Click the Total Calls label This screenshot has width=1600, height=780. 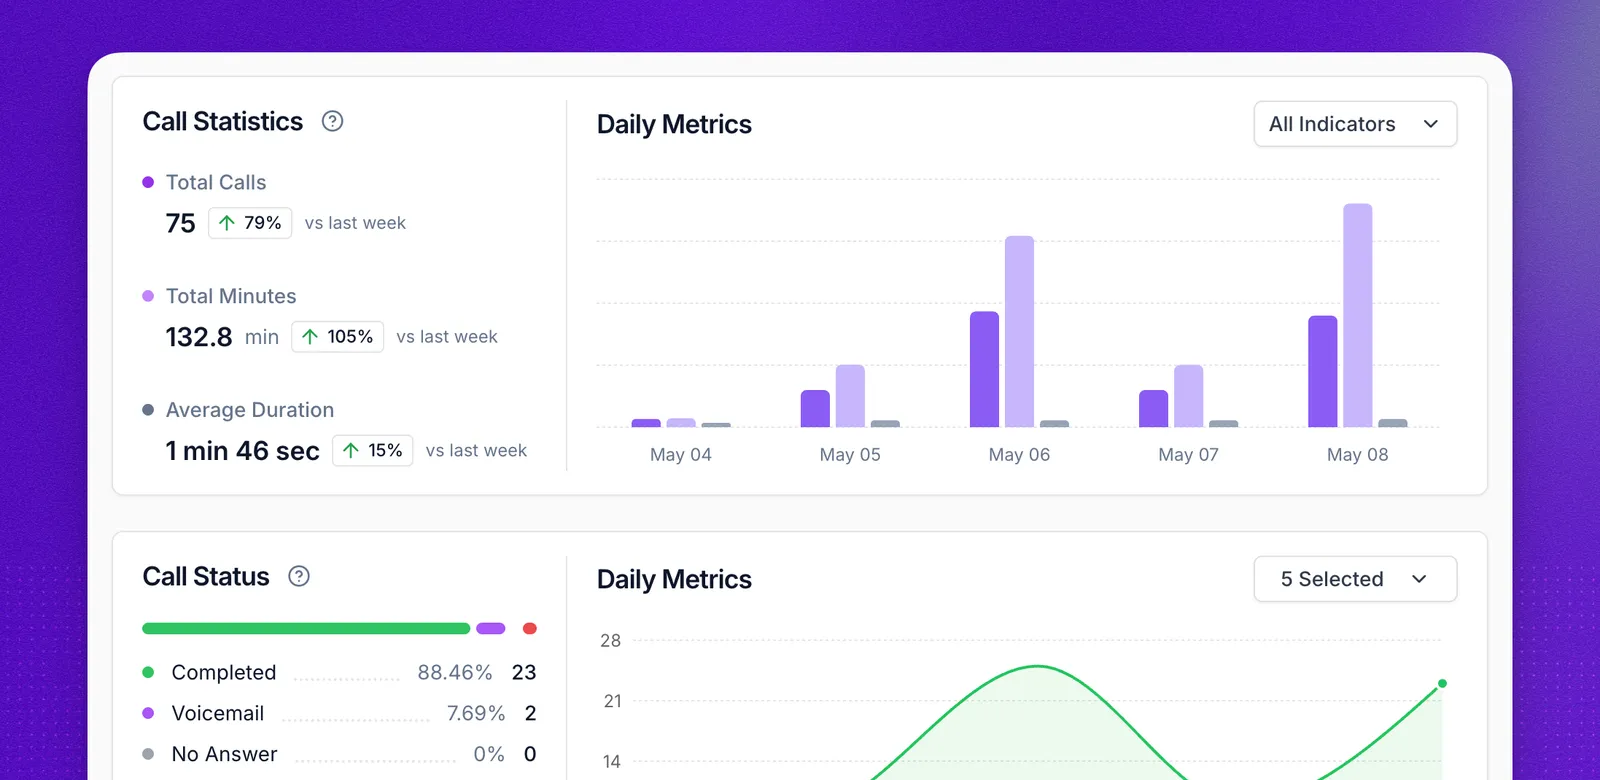click(216, 182)
